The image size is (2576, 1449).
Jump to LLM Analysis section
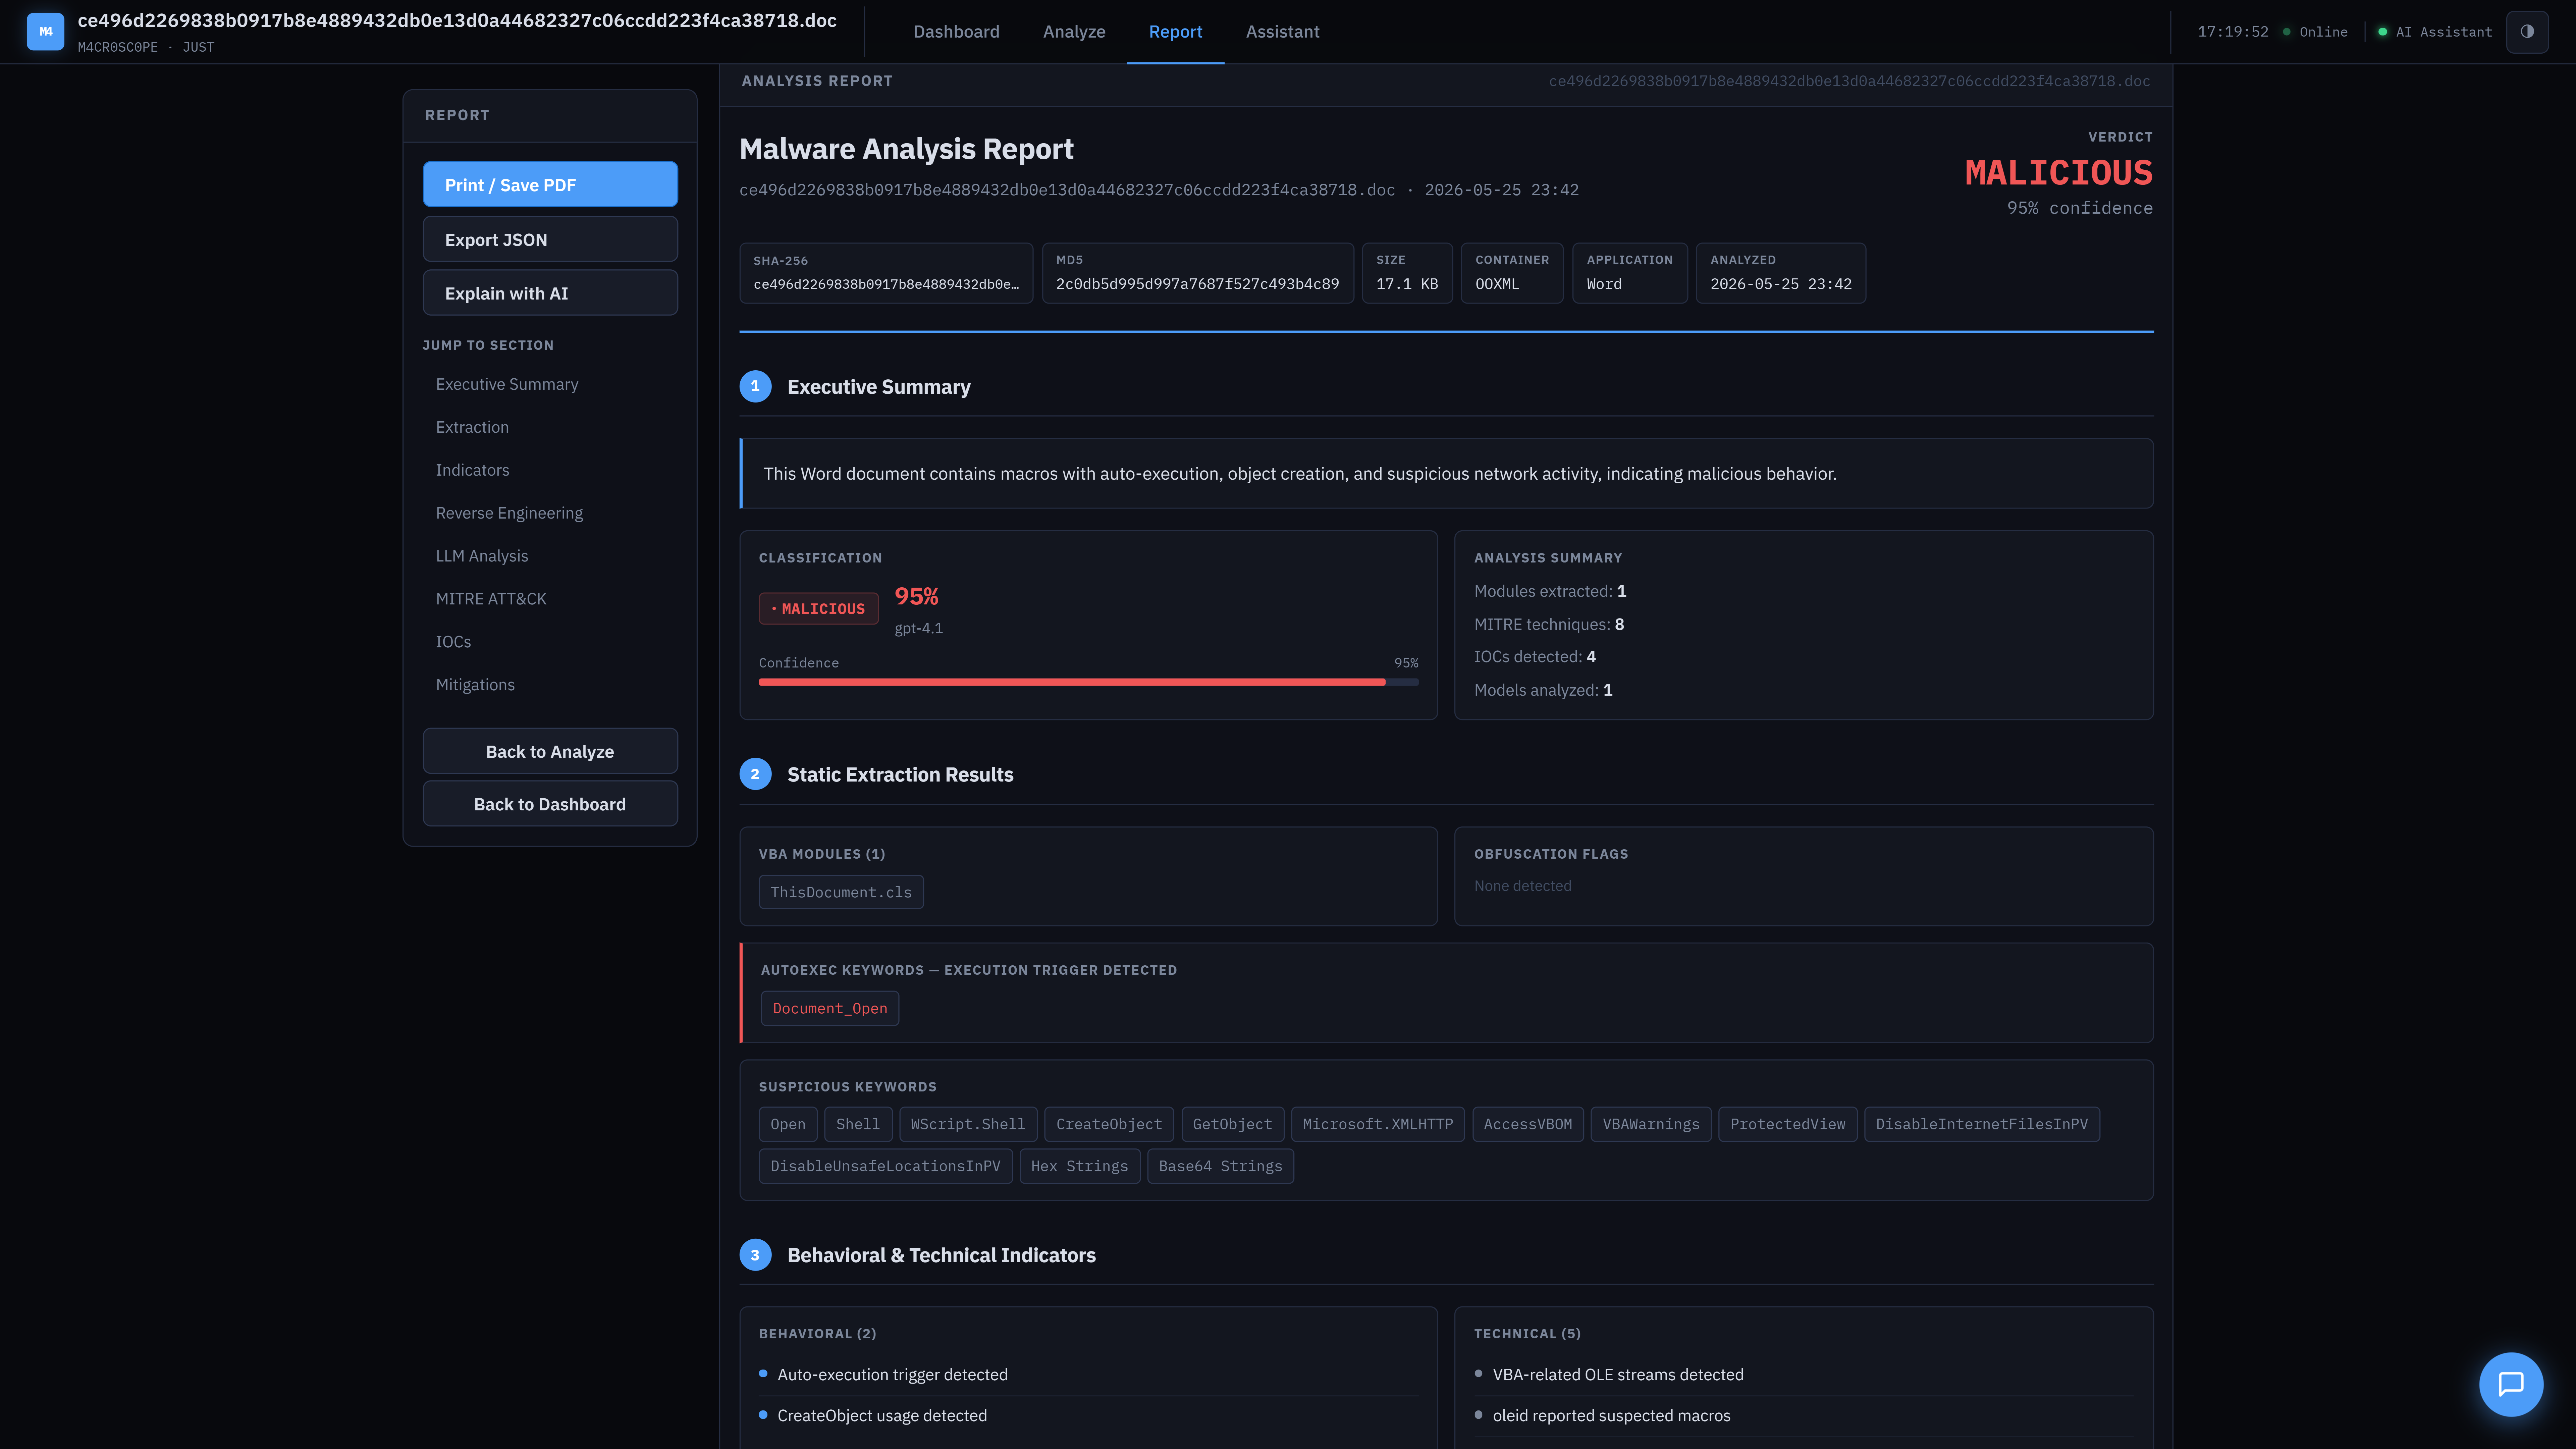click(482, 556)
